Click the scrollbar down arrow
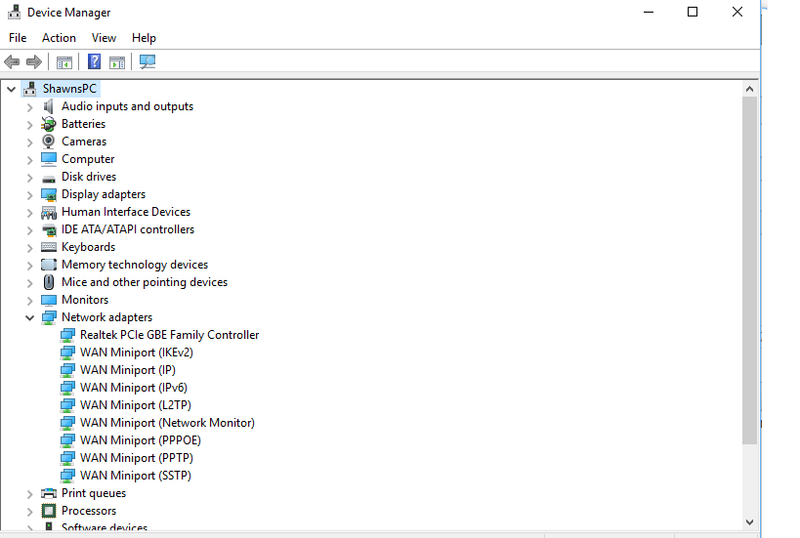The width and height of the screenshot is (800, 538). (x=749, y=522)
